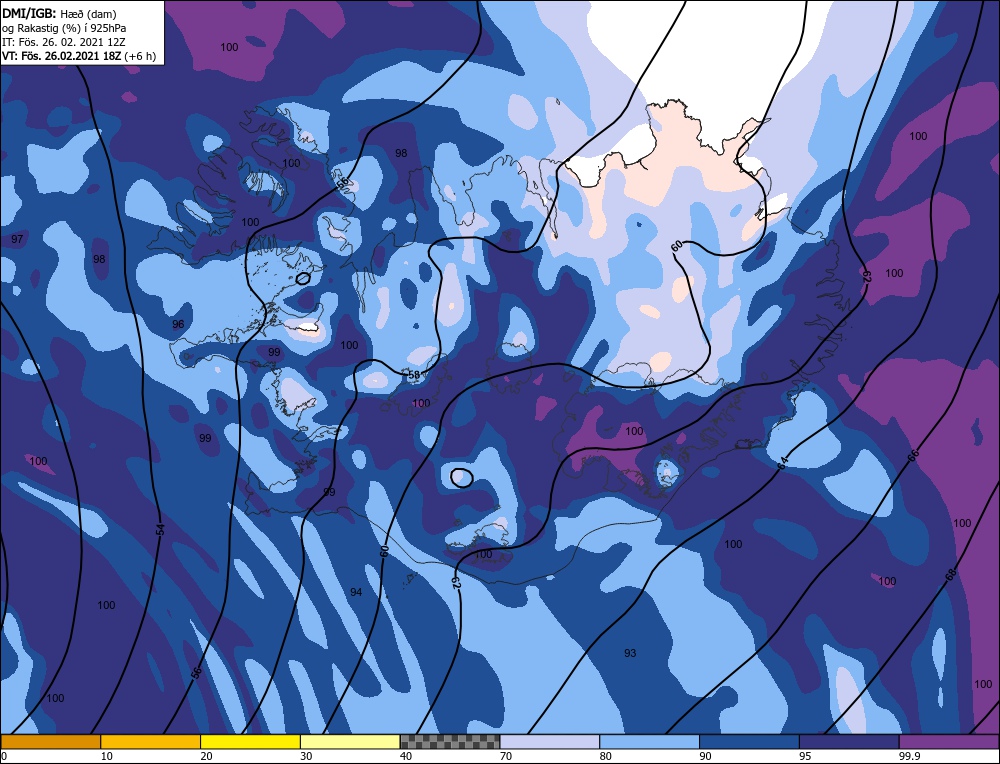This screenshot has width=1000, height=764.
Task: Click the gray checkered 40–70 legend swatch
Action: 450,742
